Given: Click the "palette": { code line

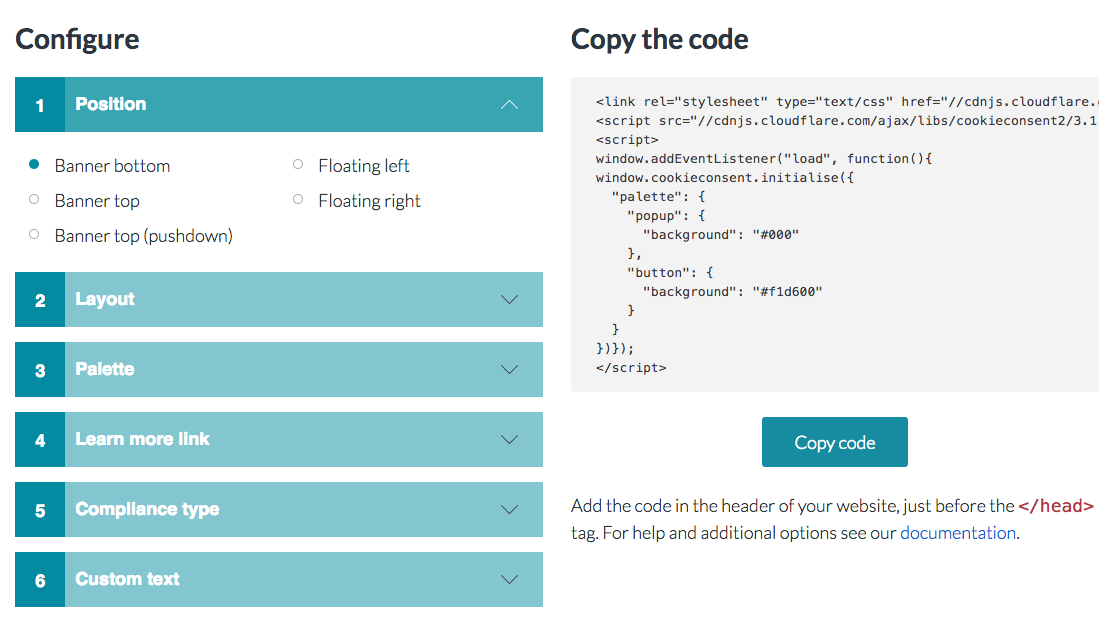Looking at the screenshot, I should click(658, 197).
